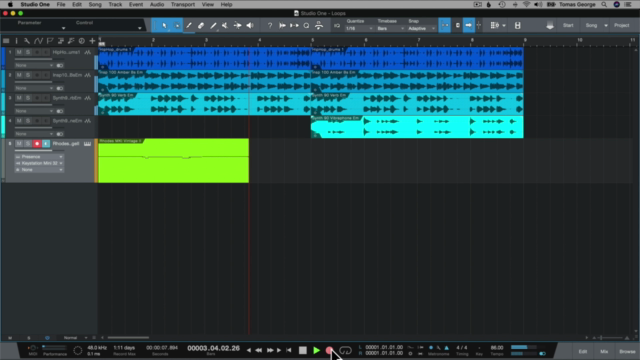The height and width of the screenshot is (360, 640).
Task: Open the Track menu
Action: [x=115, y=4]
